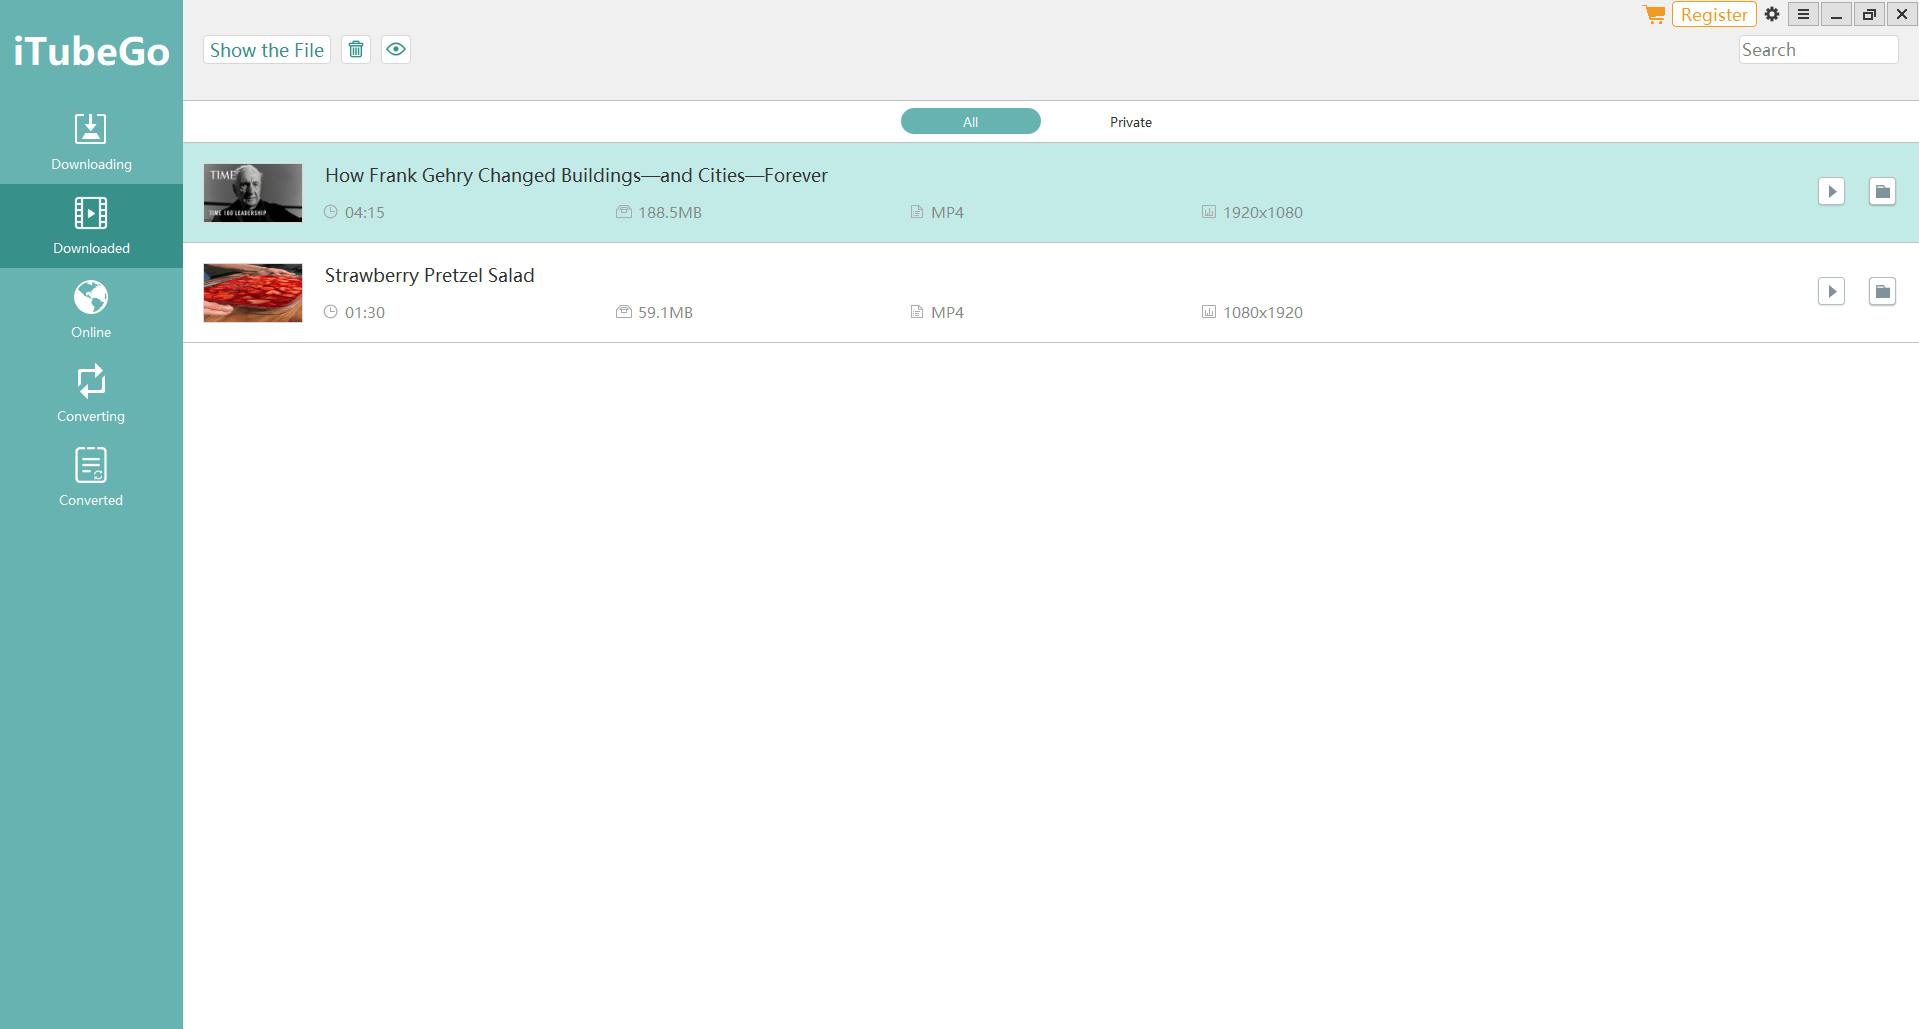Open the hamburger menu icon
This screenshot has width=1919, height=1029.
point(1803,14)
